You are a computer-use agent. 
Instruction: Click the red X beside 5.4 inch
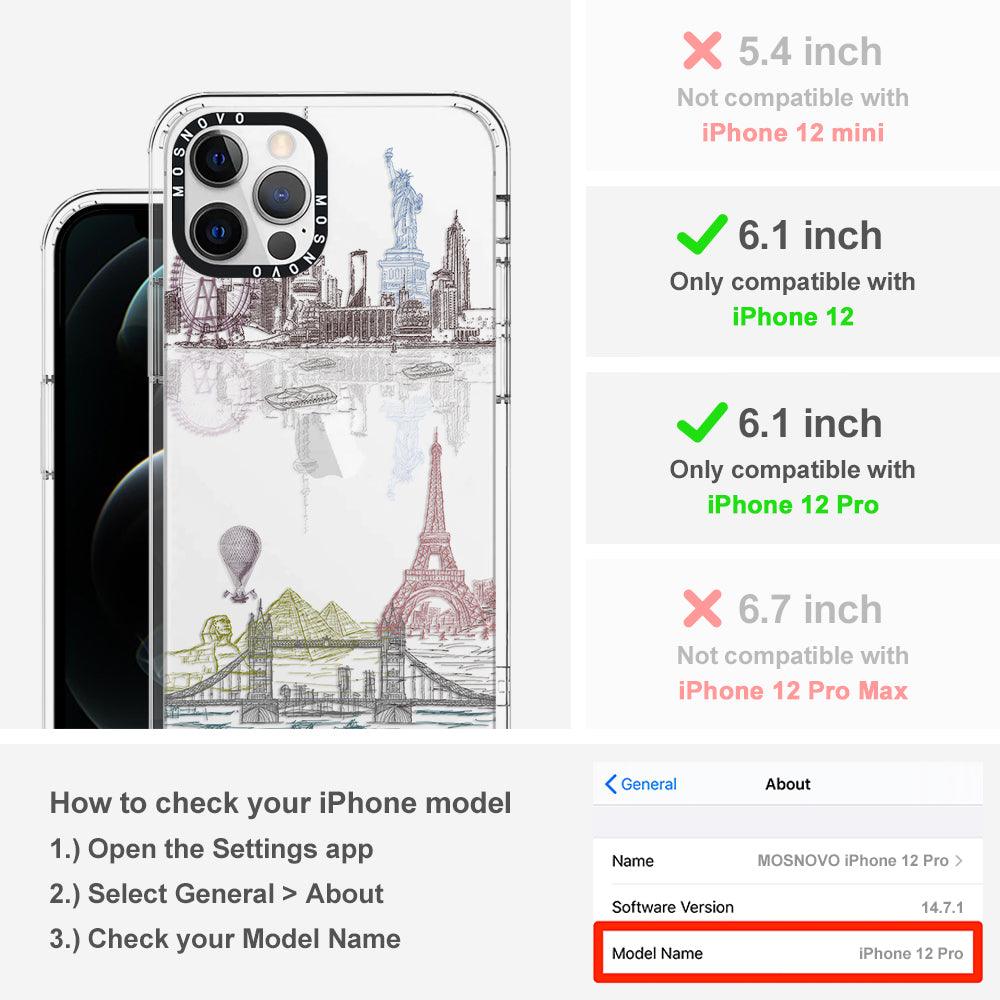coord(702,50)
